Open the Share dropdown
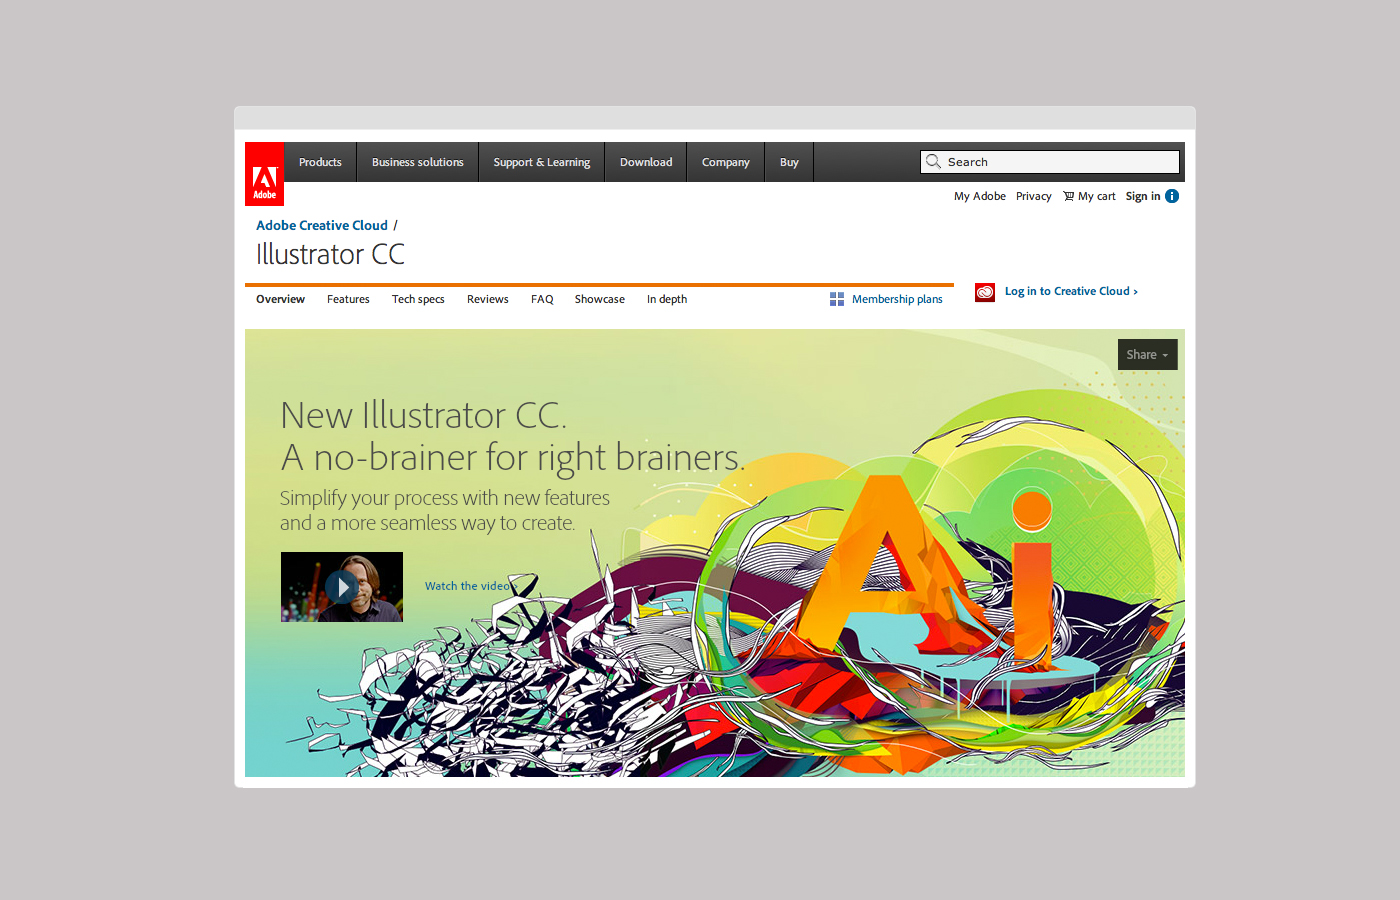This screenshot has width=1400, height=900. 1147,354
